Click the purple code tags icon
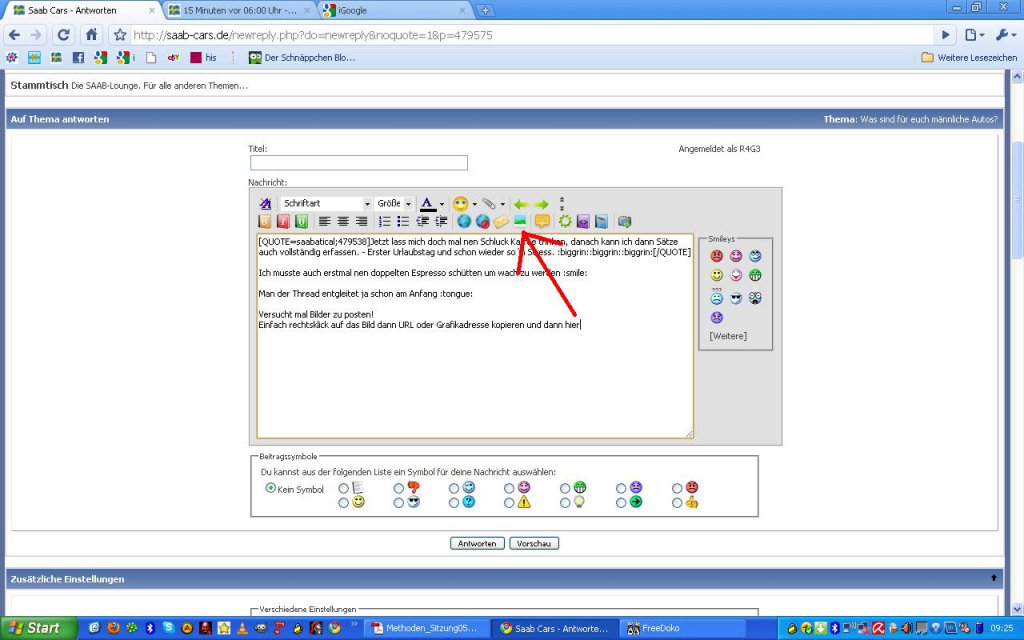 [583, 221]
